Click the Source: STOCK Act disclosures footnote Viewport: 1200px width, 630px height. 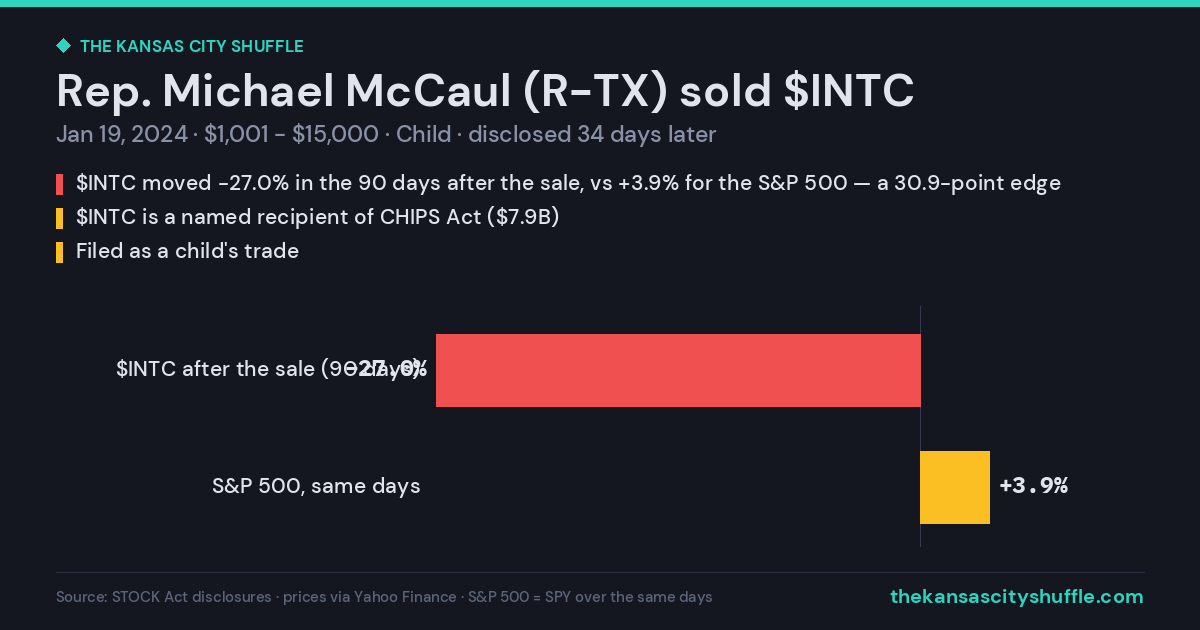click(384, 597)
